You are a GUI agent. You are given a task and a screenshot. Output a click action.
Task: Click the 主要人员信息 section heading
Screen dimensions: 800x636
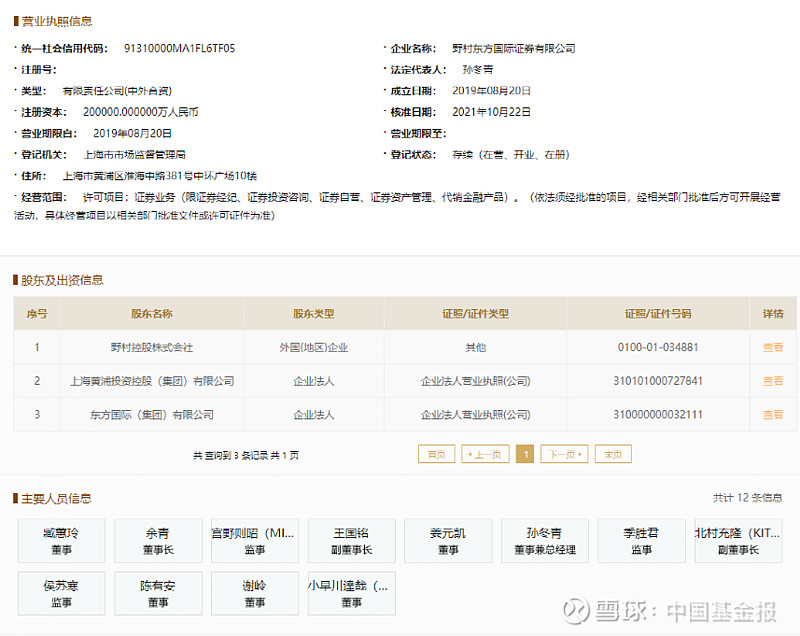click(56, 498)
